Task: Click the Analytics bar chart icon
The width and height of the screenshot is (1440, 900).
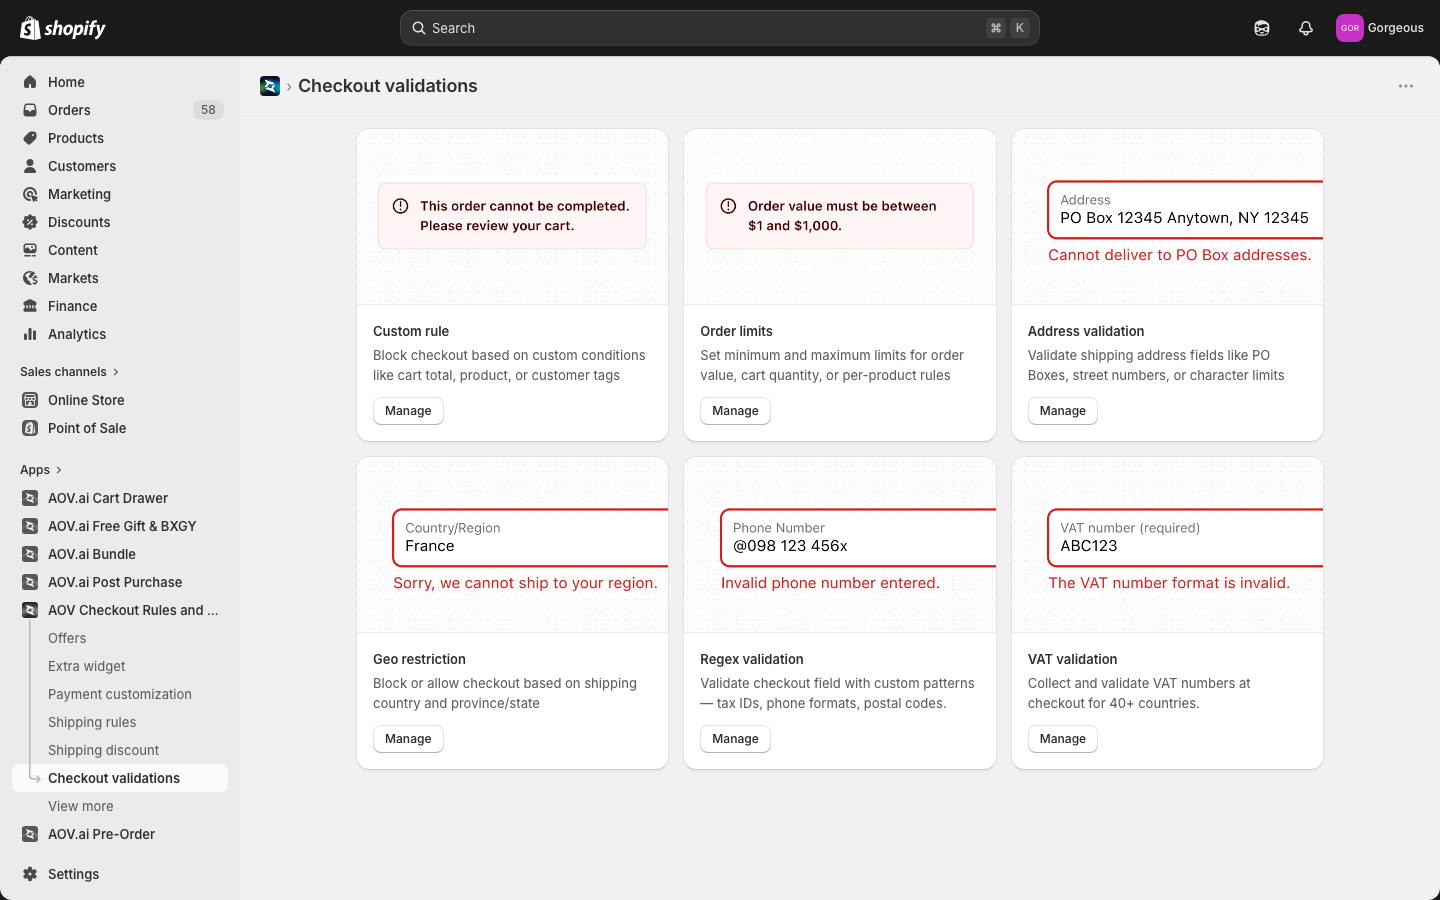Action: point(30,334)
